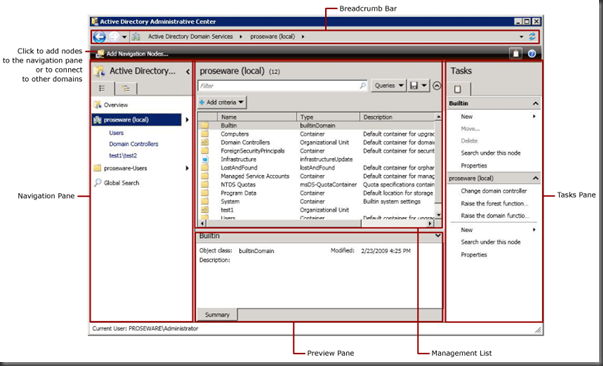Open dropdown arrow next to save icon
The image size is (603, 366).
coord(424,86)
